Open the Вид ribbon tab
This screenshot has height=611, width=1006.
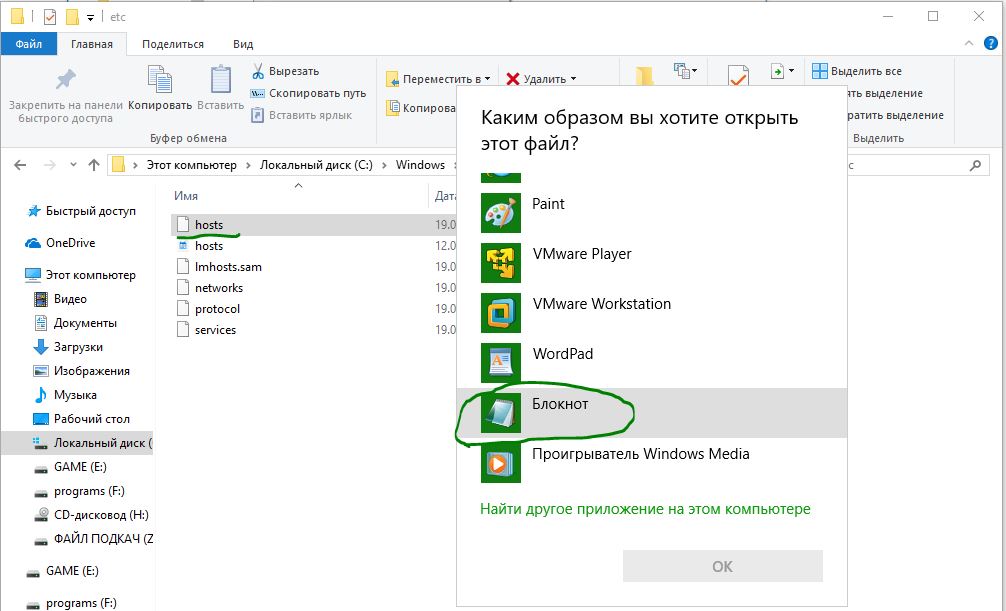coord(243,44)
